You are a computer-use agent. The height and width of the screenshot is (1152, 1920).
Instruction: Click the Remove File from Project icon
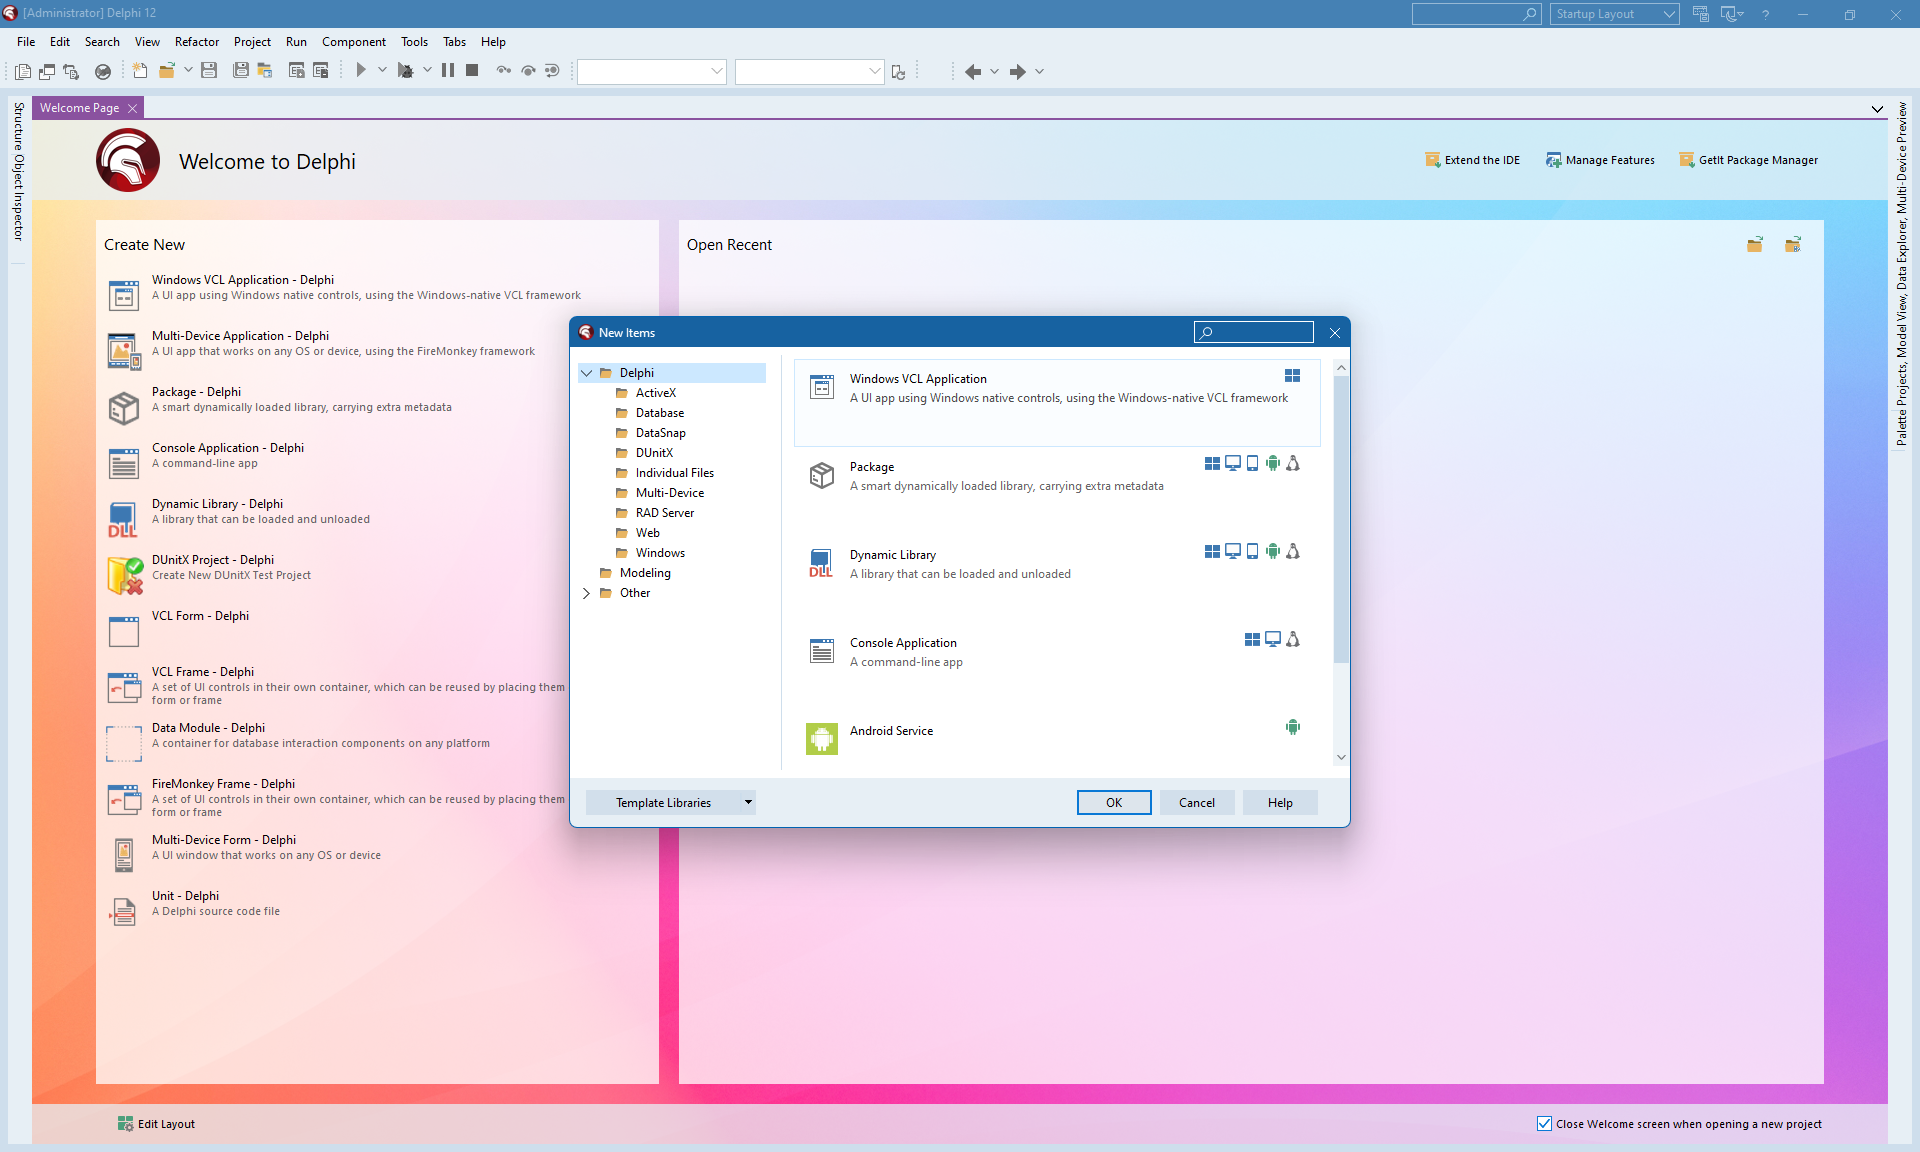(321, 70)
